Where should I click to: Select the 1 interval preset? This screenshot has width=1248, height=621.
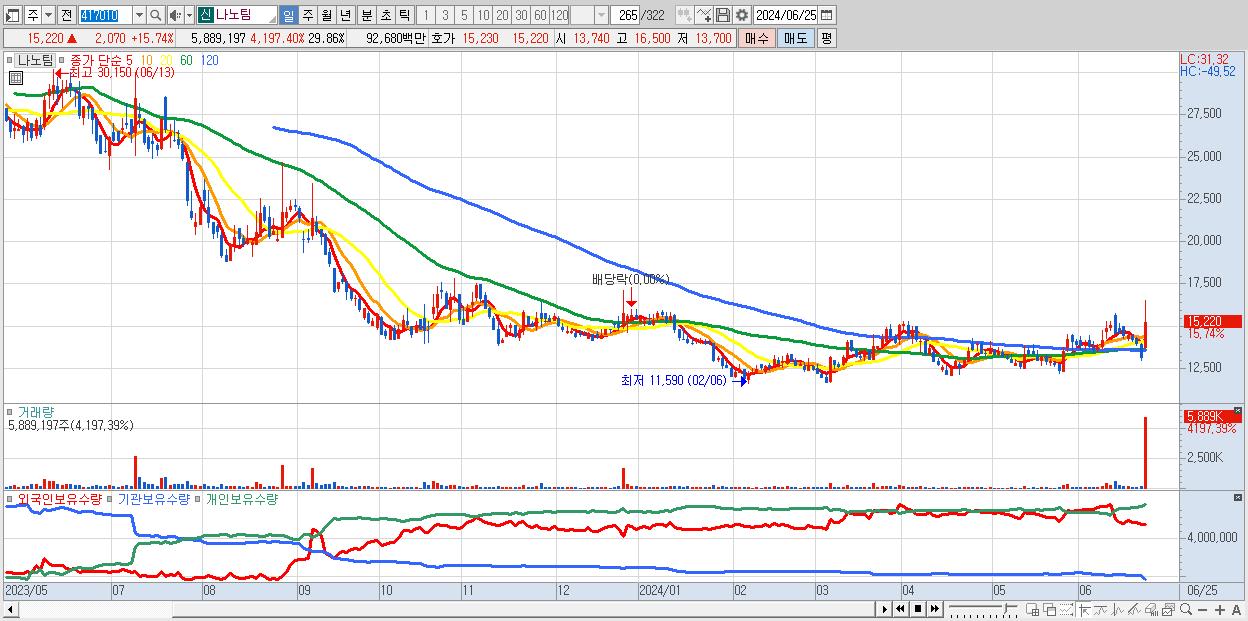pos(426,15)
